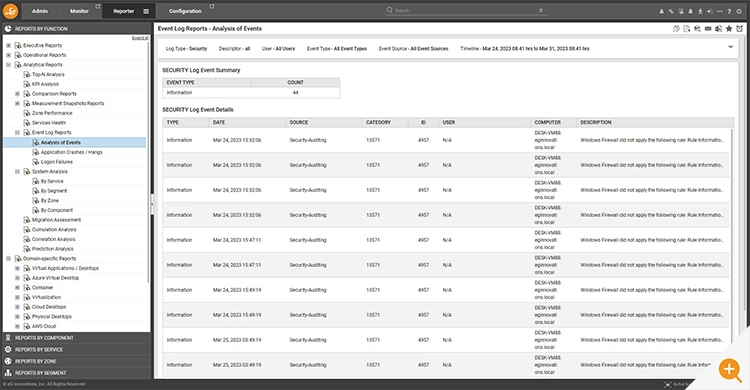The height and width of the screenshot is (390, 750).
Task: Switch to the Monitor tab
Action: point(79,11)
